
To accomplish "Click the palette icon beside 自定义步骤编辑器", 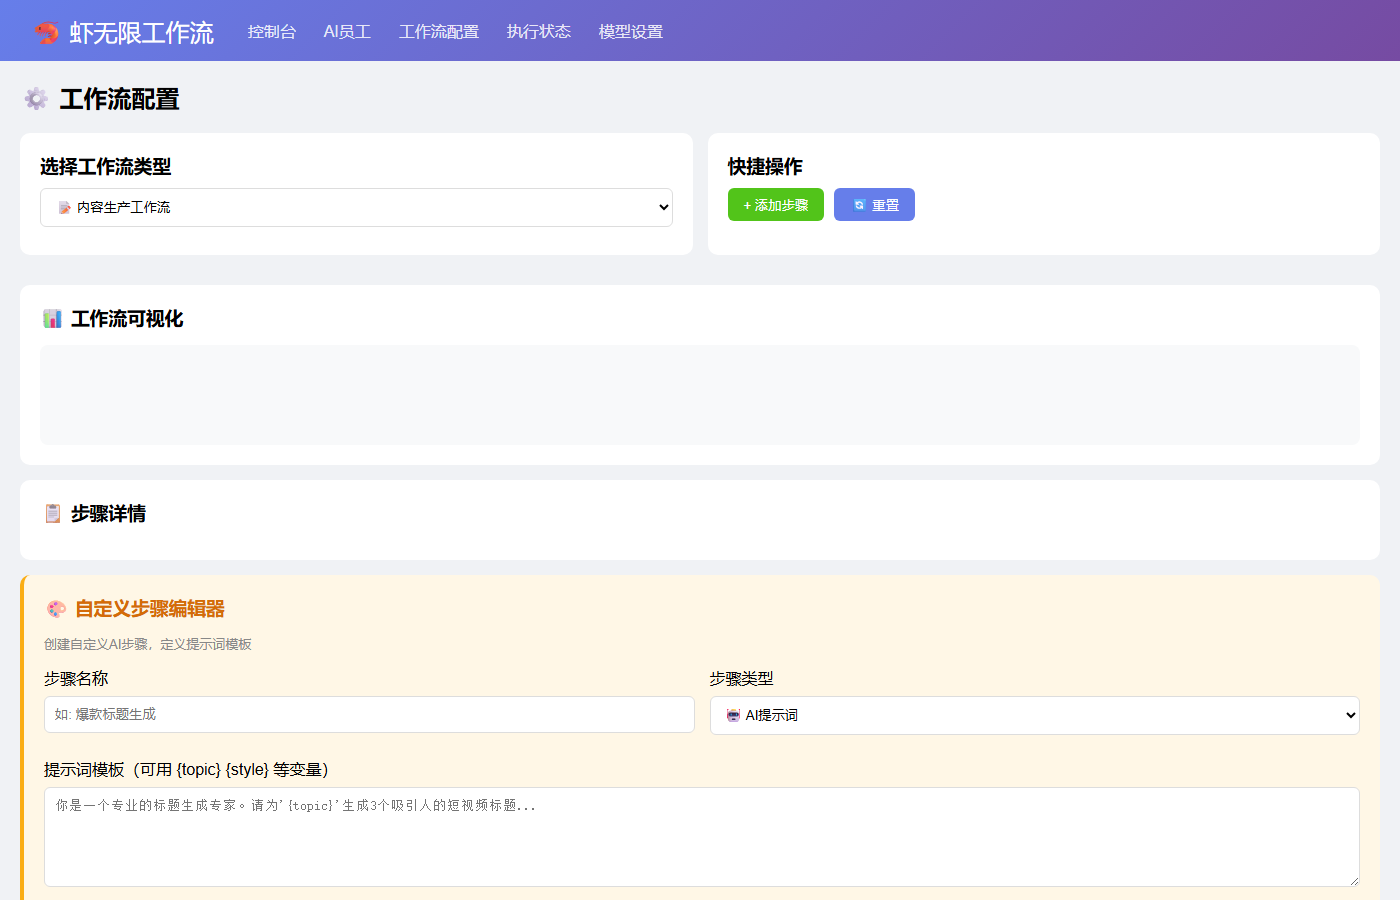I will click(56, 609).
